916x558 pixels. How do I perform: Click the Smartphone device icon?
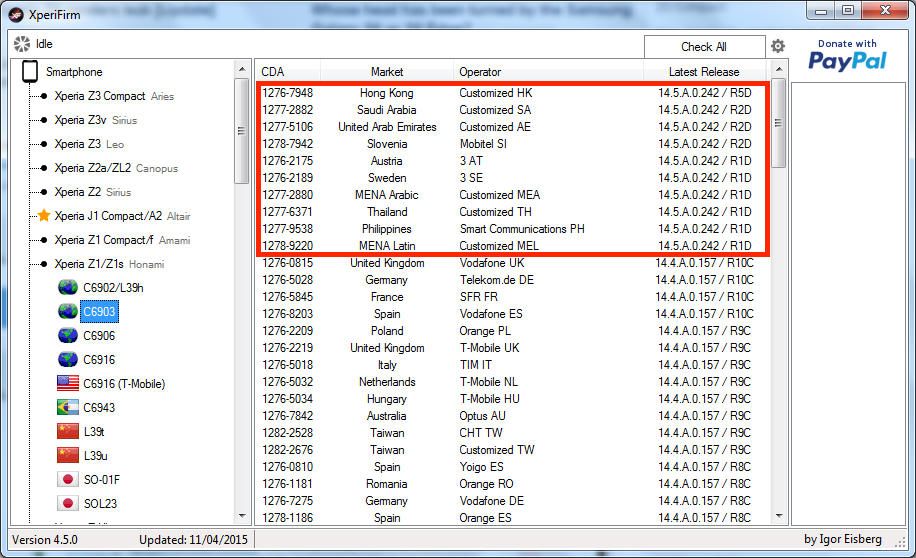click(30, 72)
